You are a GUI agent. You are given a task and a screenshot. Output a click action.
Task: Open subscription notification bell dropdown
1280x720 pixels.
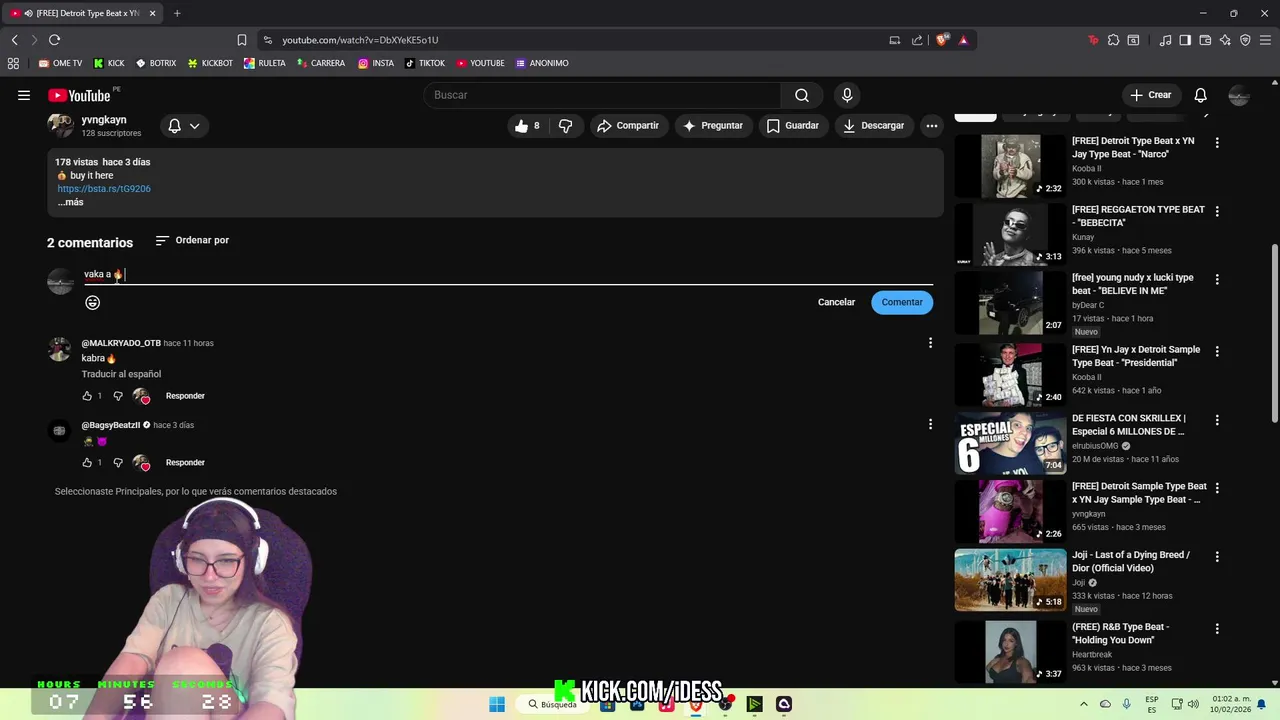click(184, 126)
